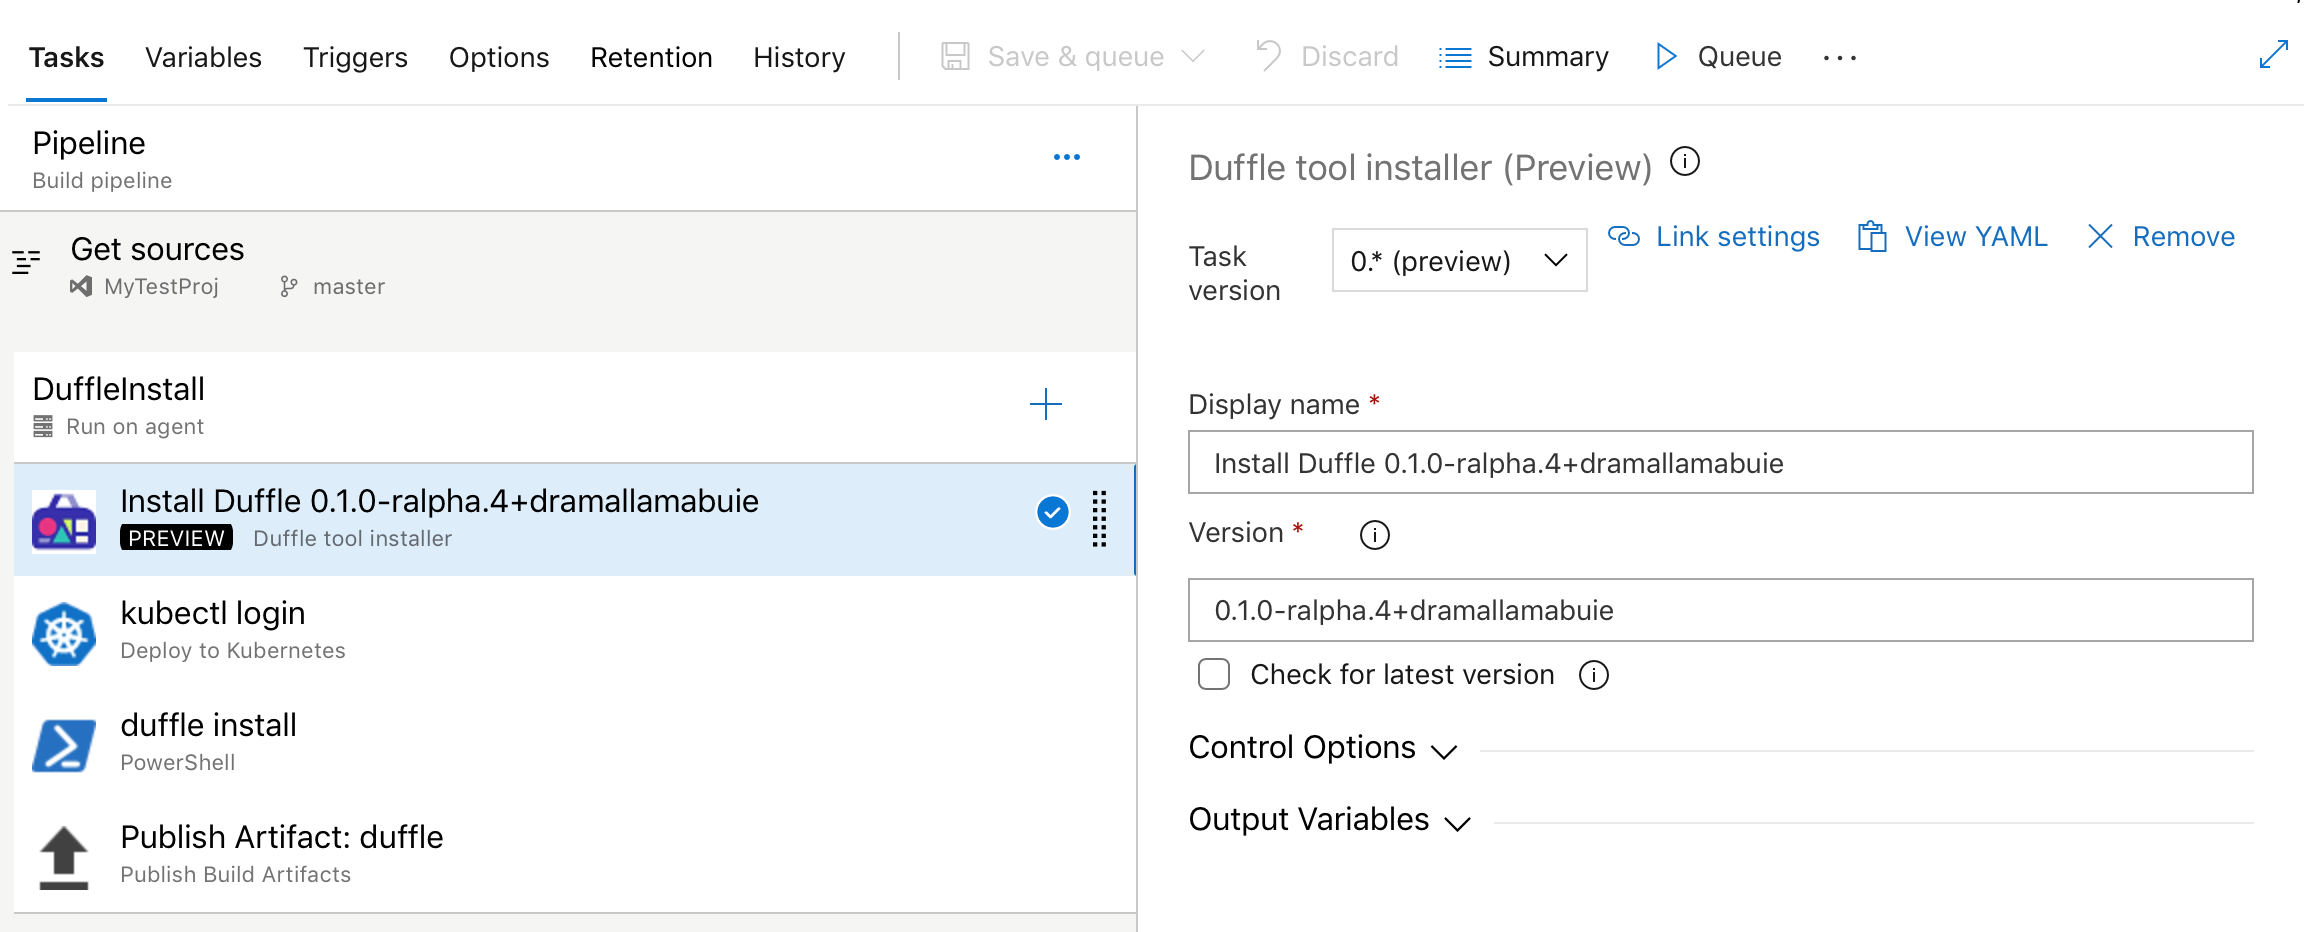
Task: Click the branch icon next to master
Action: click(288, 286)
